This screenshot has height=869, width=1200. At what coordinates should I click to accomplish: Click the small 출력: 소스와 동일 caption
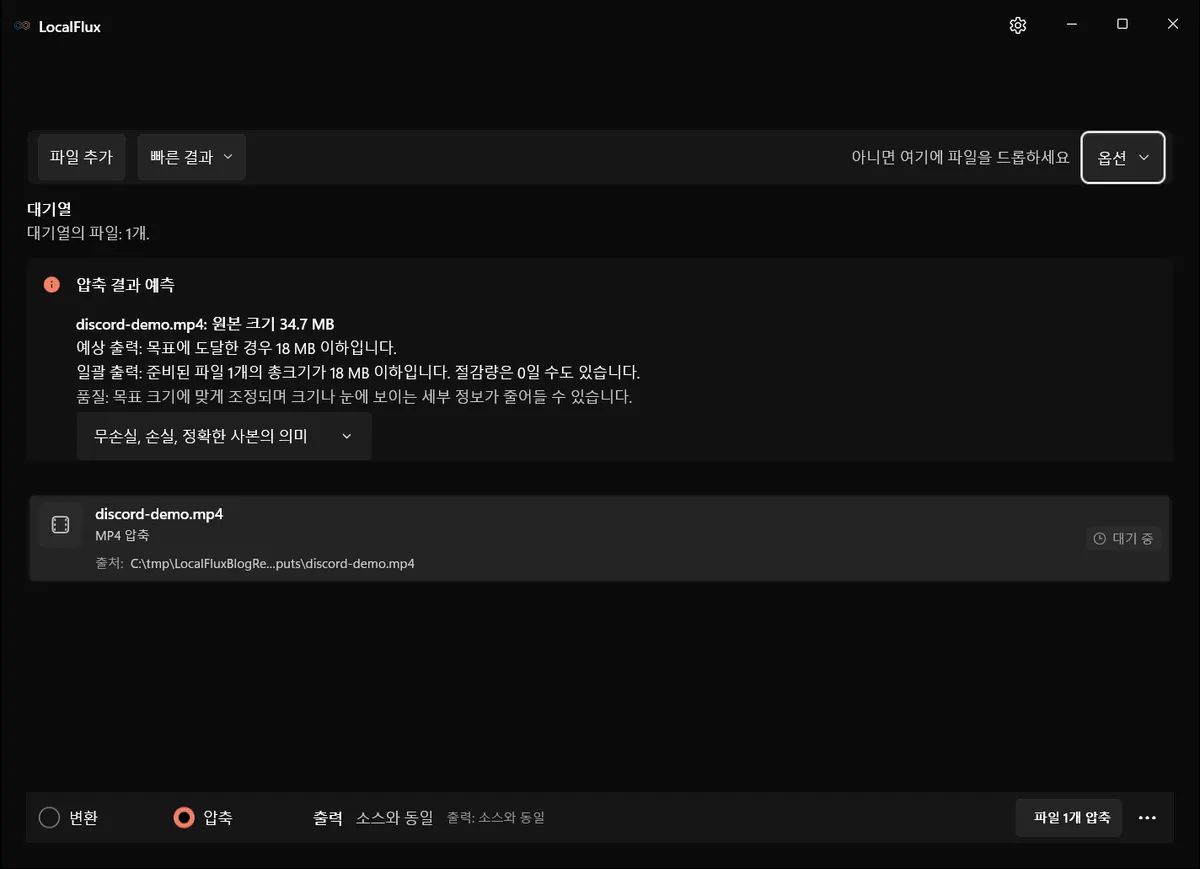pyautogui.click(x=496, y=818)
